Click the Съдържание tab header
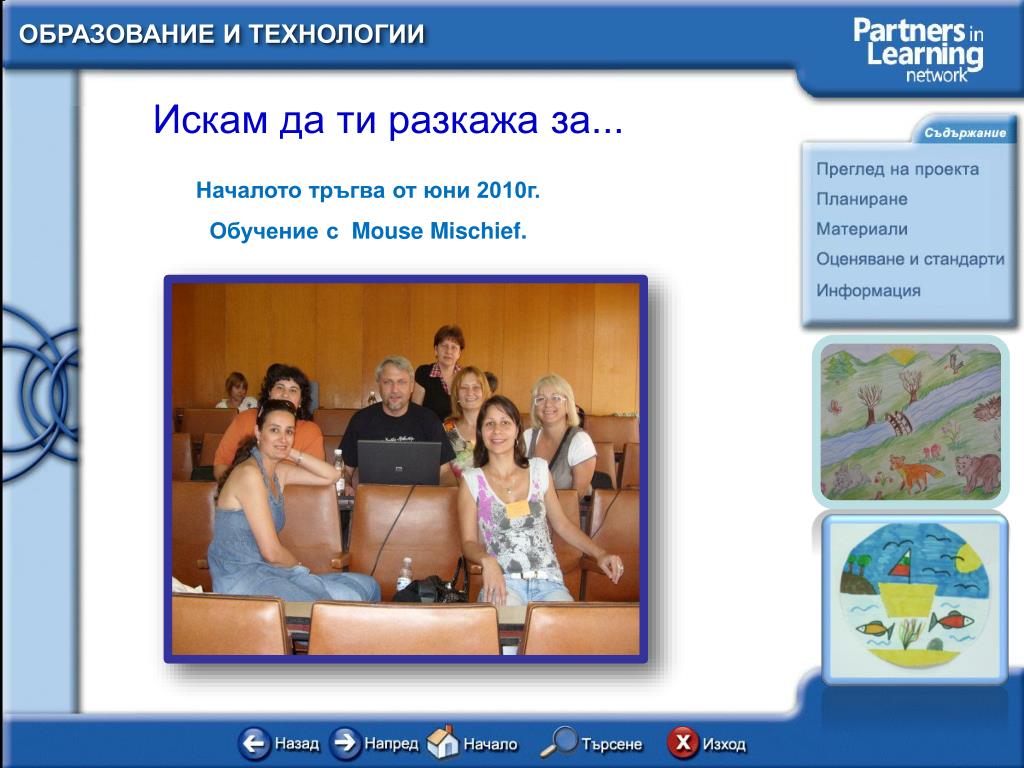This screenshot has width=1024, height=768. click(x=965, y=133)
